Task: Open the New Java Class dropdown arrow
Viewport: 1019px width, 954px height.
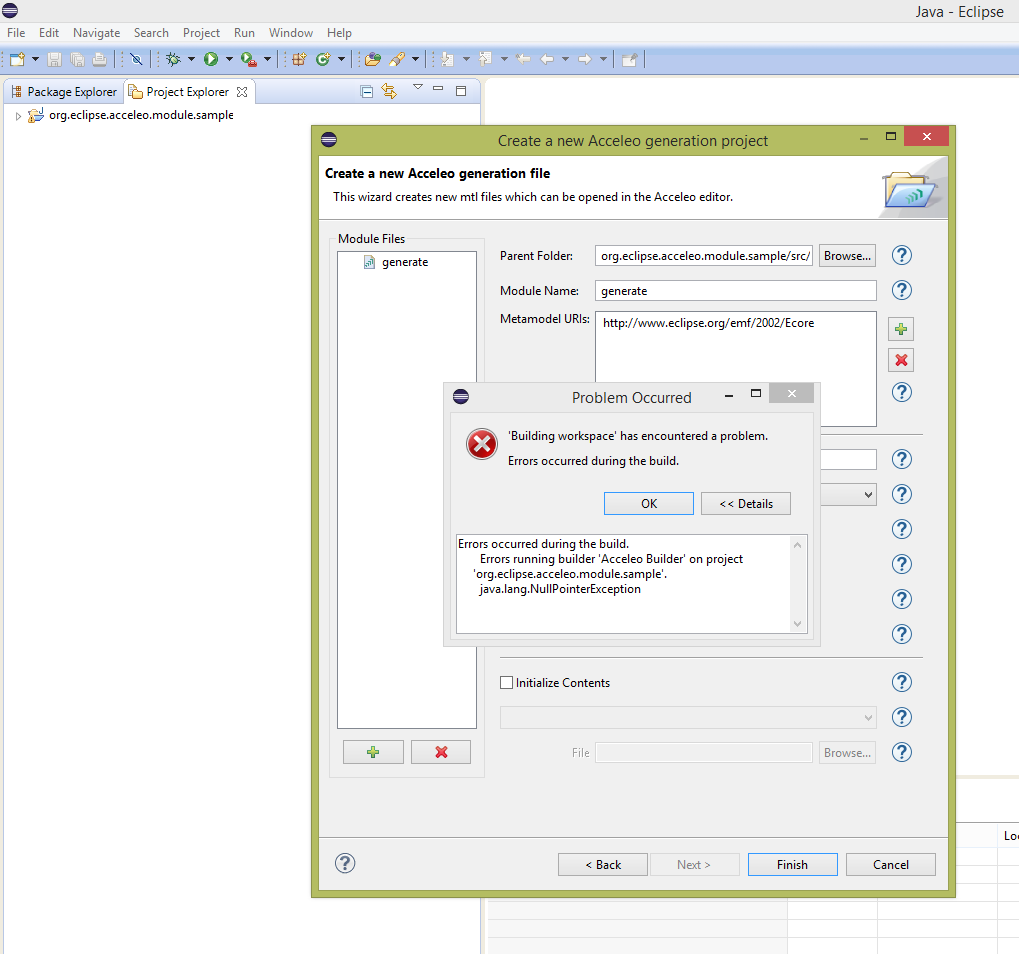Action: pos(341,59)
